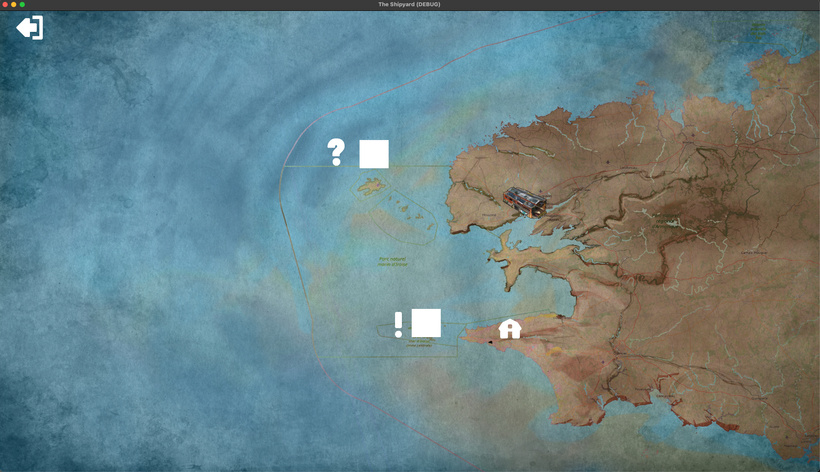Image resolution: width=820 pixels, height=472 pixels.
Task: Minimize the window with the yellow button
Action: pyautogui.click(x=14, y=5)
